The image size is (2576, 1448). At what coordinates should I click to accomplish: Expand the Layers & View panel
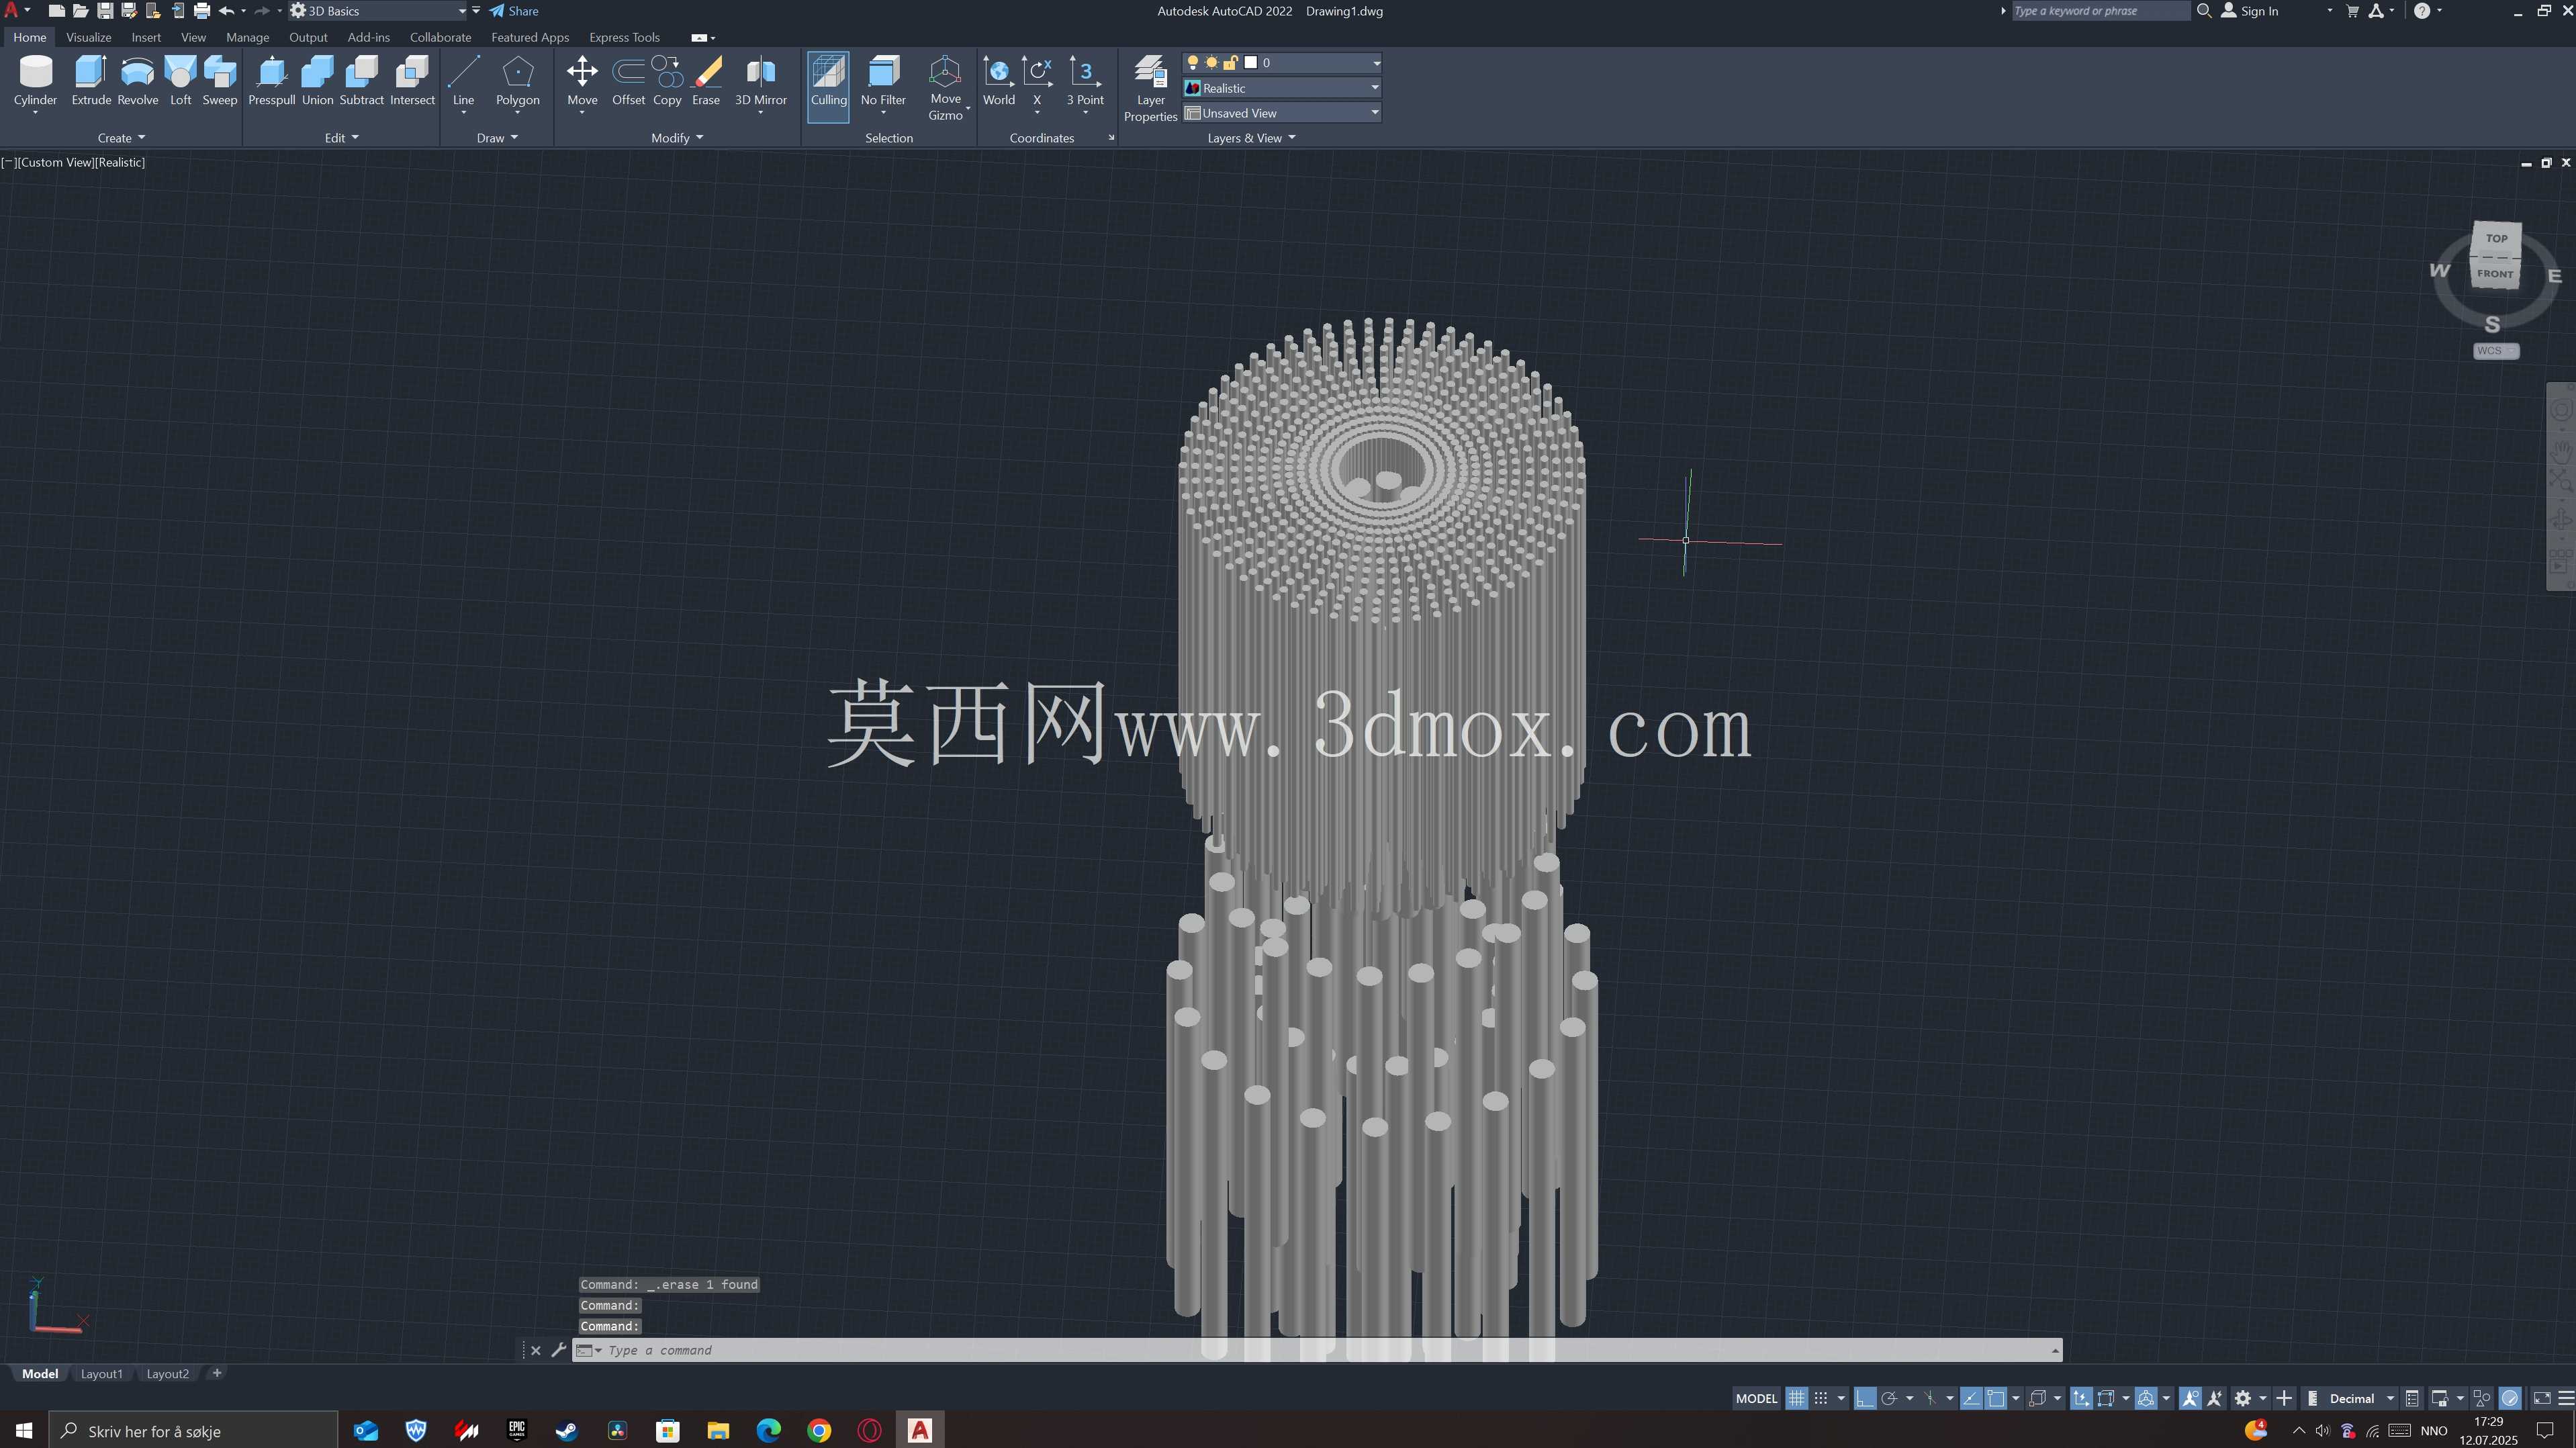[1251, 138]
